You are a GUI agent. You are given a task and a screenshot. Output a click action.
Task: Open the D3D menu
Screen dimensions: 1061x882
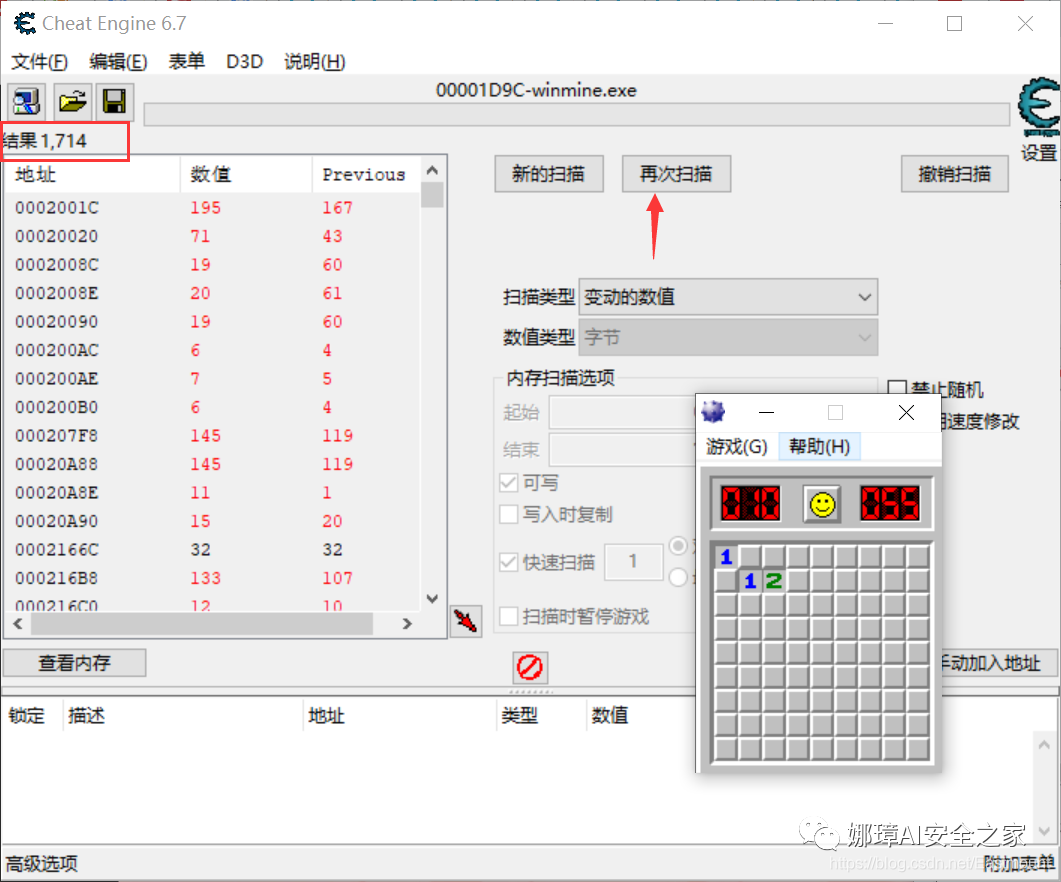click(244, 62)
